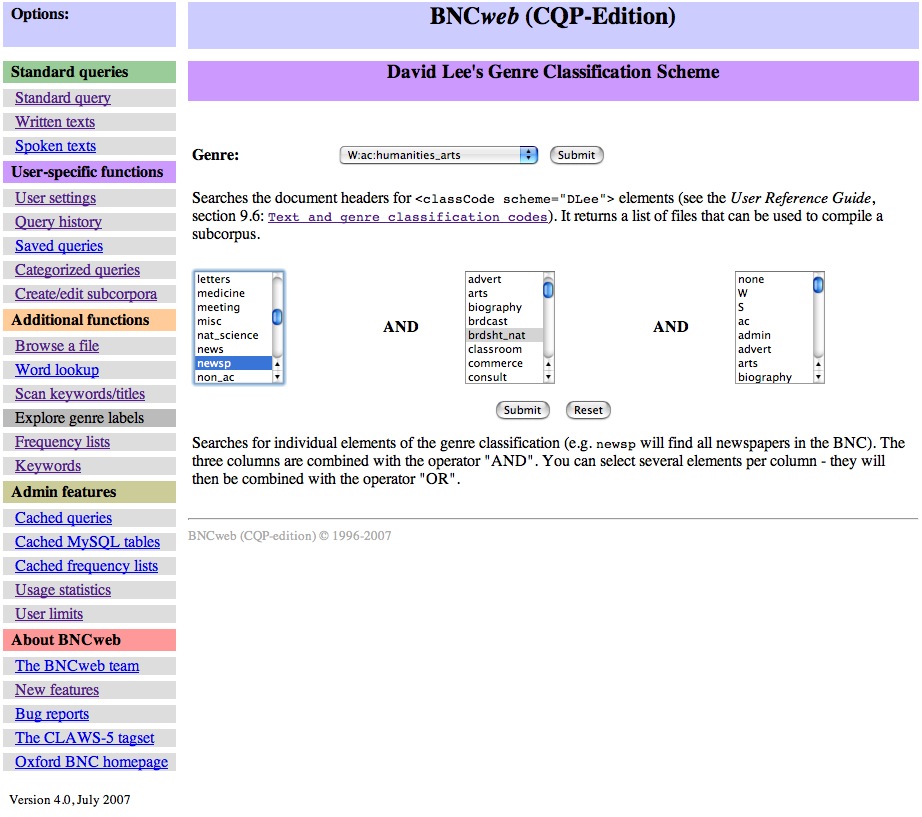Select 'nat_science' in the first genre list
922x817 pixels.
[x=228, y=336]
